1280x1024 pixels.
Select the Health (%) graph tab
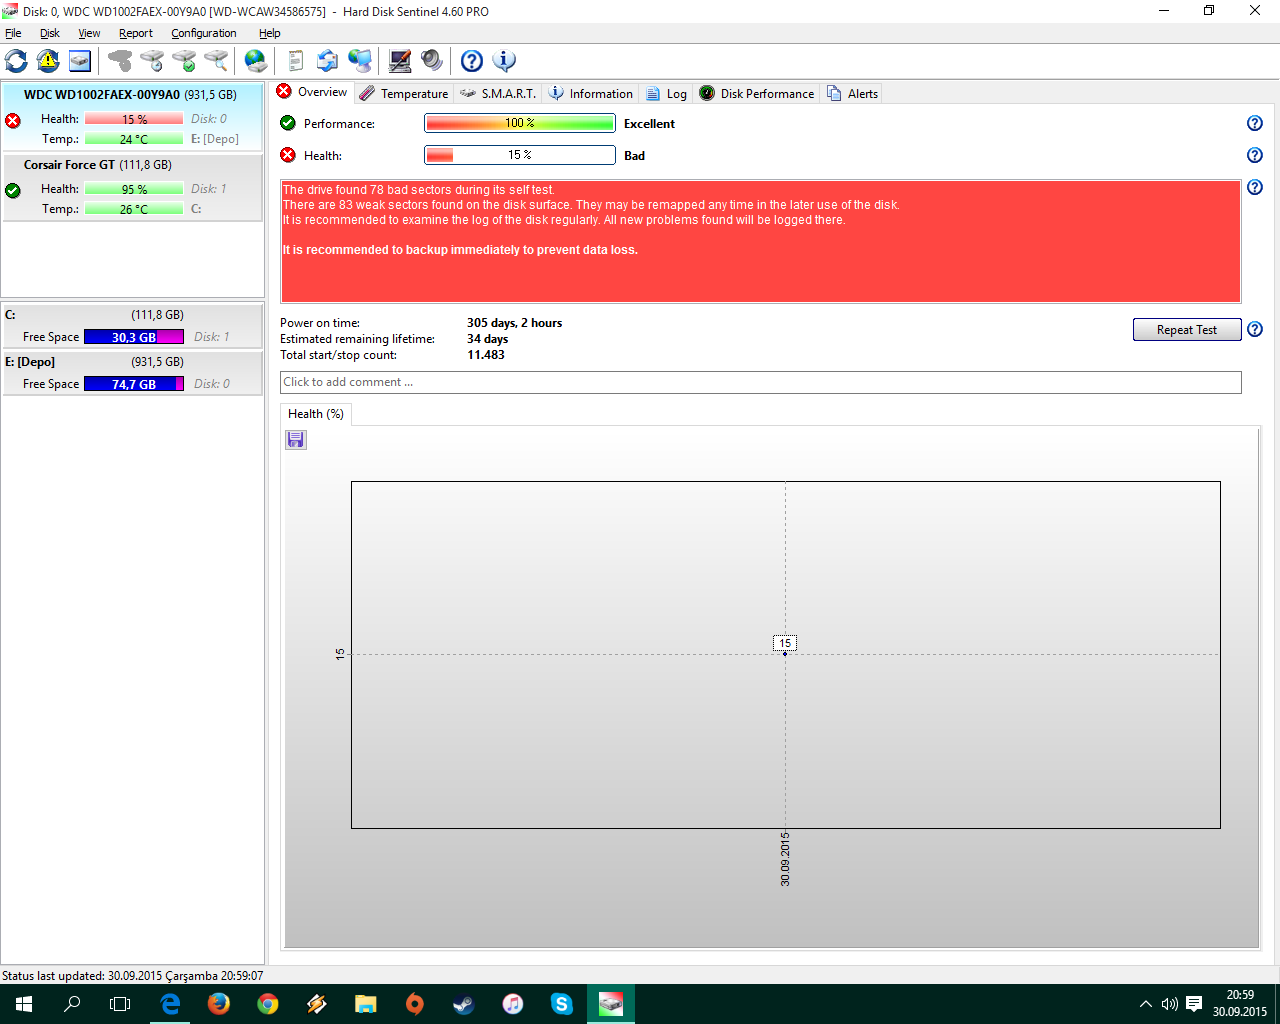point(316,414)
